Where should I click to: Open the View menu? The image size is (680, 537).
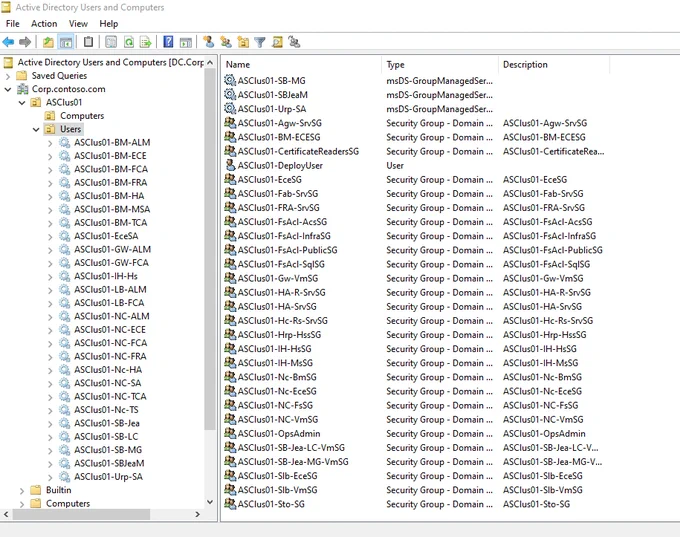click(x=78, y=23)
